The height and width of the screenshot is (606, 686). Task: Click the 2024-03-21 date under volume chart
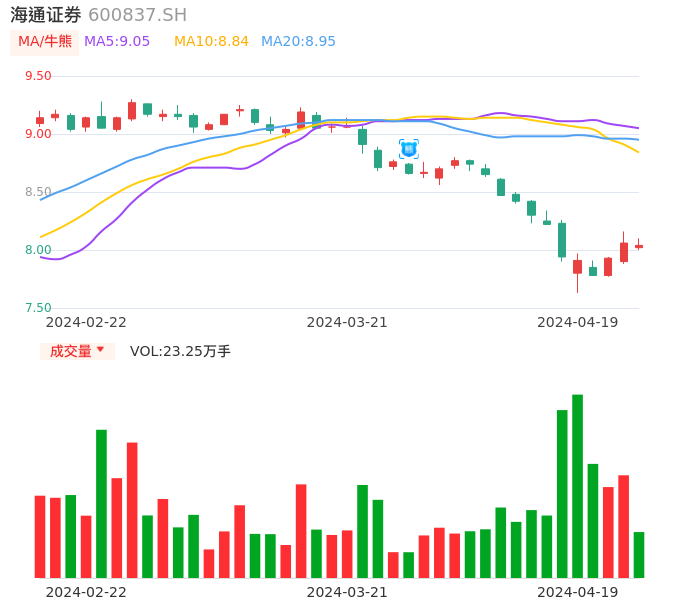(x=347, y=592)
